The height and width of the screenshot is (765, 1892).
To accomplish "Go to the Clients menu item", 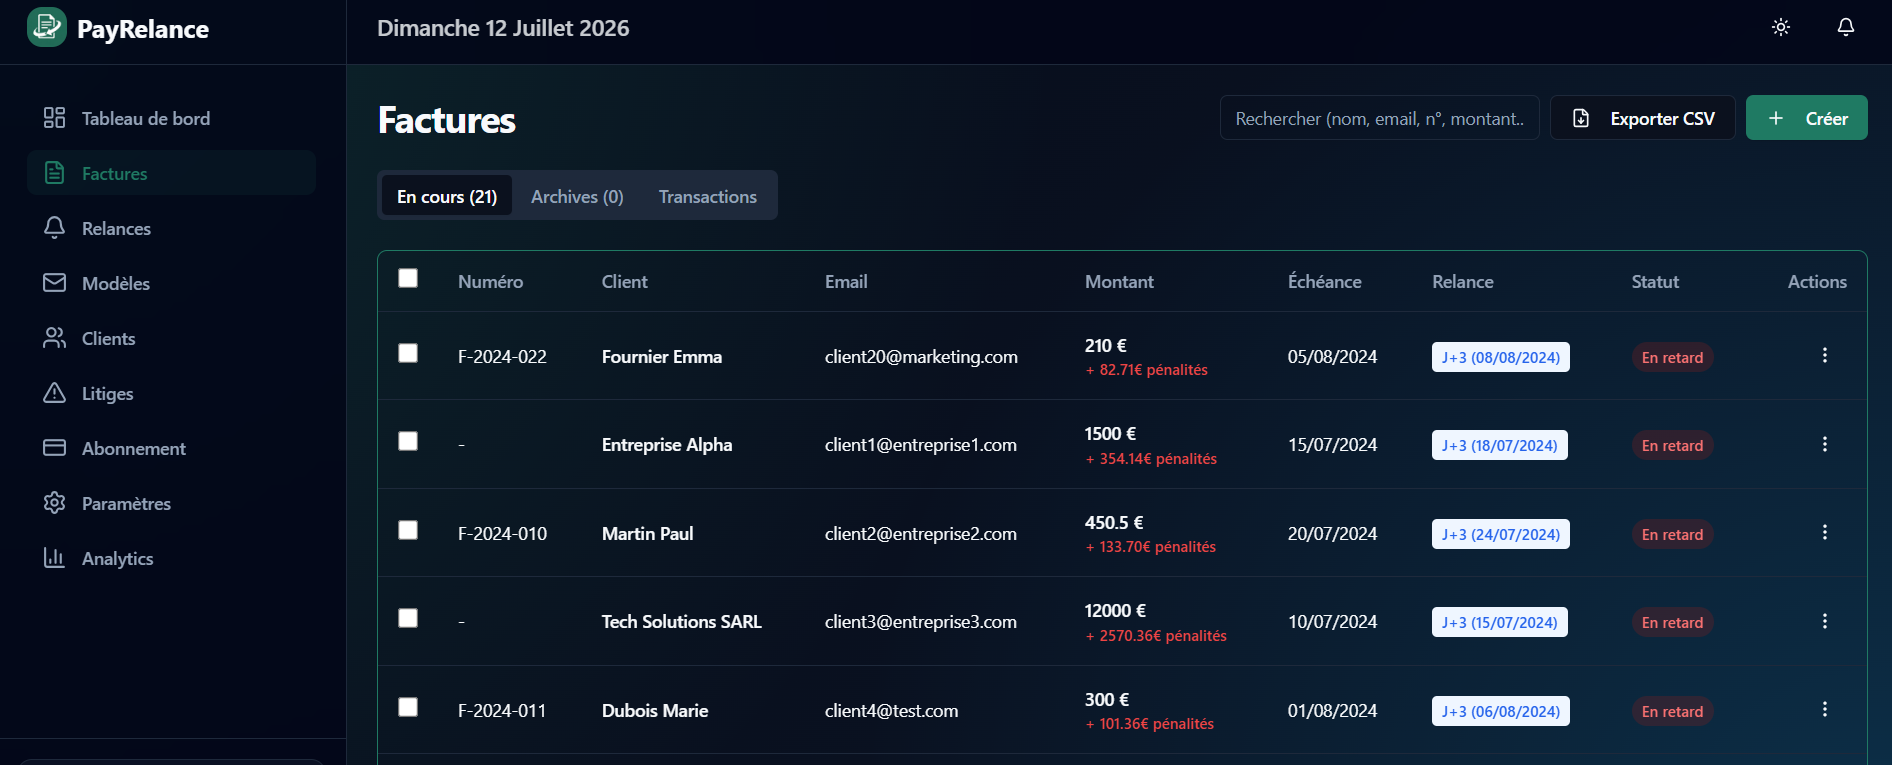I will click(x=172, y=338).
